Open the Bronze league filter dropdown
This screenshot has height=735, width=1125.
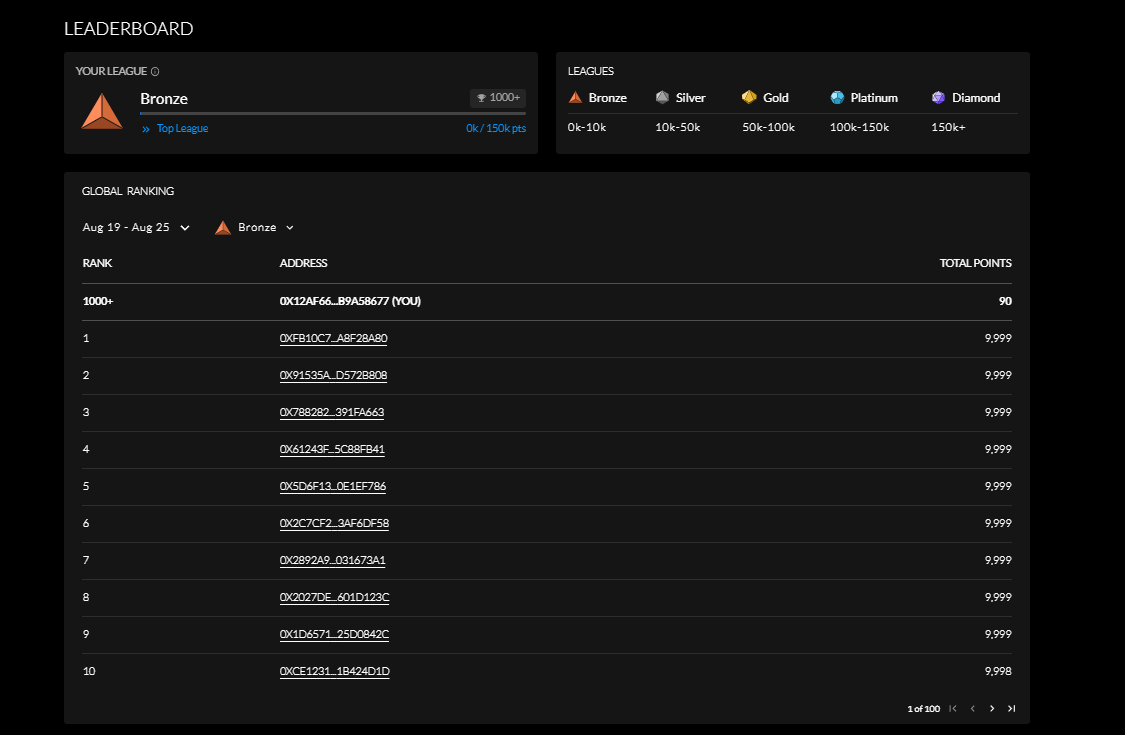tap(255, 228)
